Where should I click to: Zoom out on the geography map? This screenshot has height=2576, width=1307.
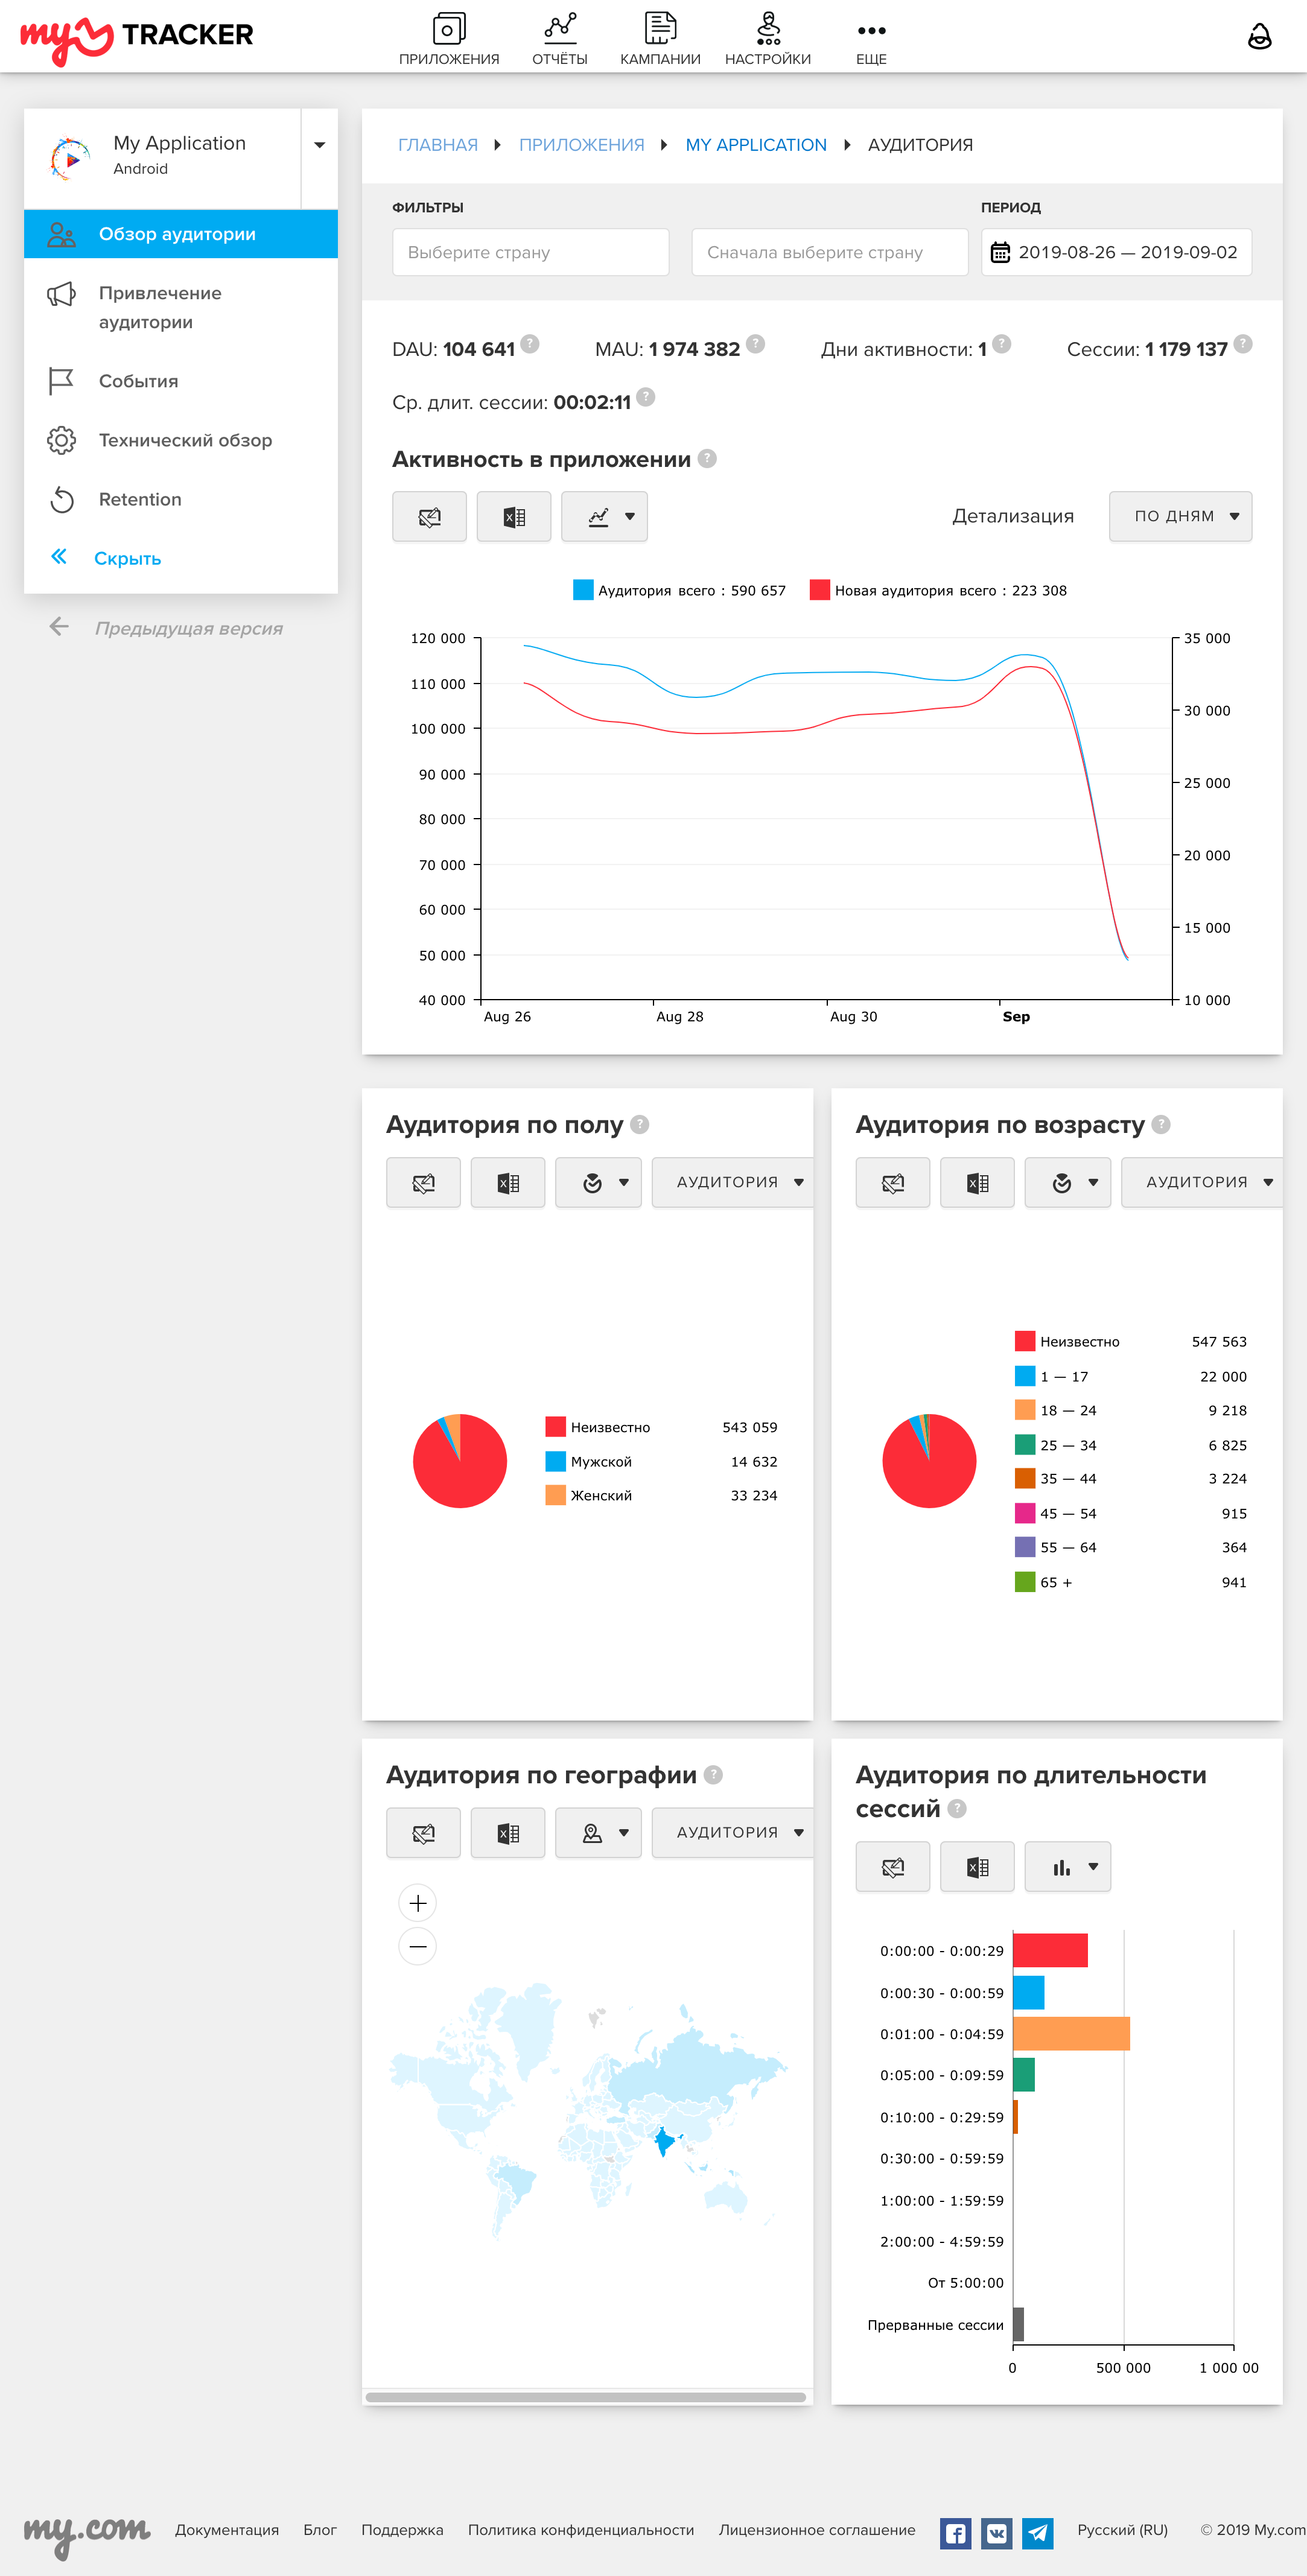click(418, 1946)
